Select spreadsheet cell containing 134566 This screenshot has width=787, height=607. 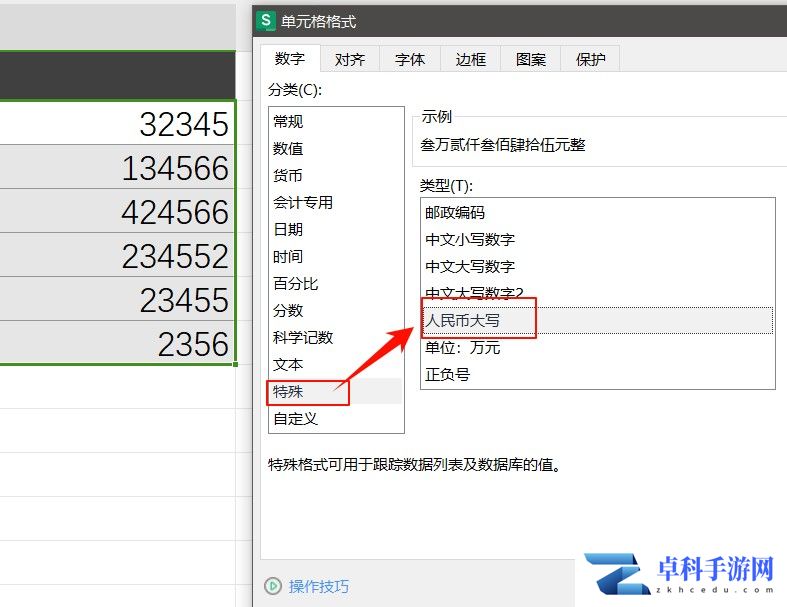coord(117,167)
